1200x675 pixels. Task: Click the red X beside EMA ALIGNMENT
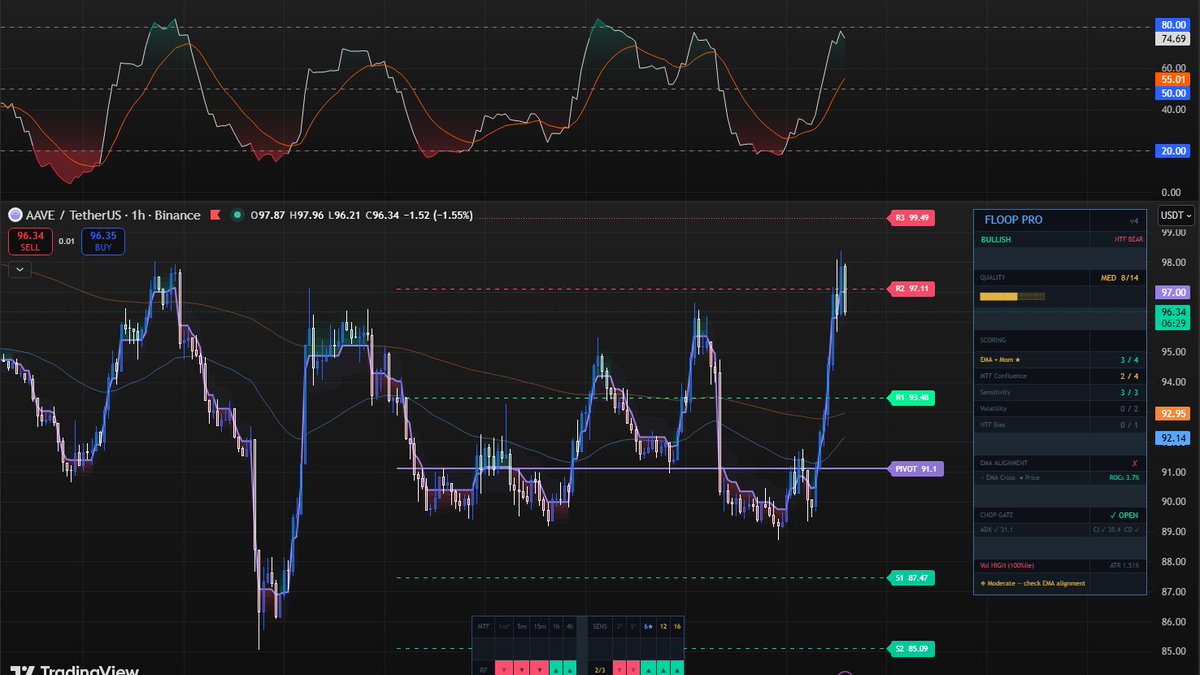point(1133,463)
